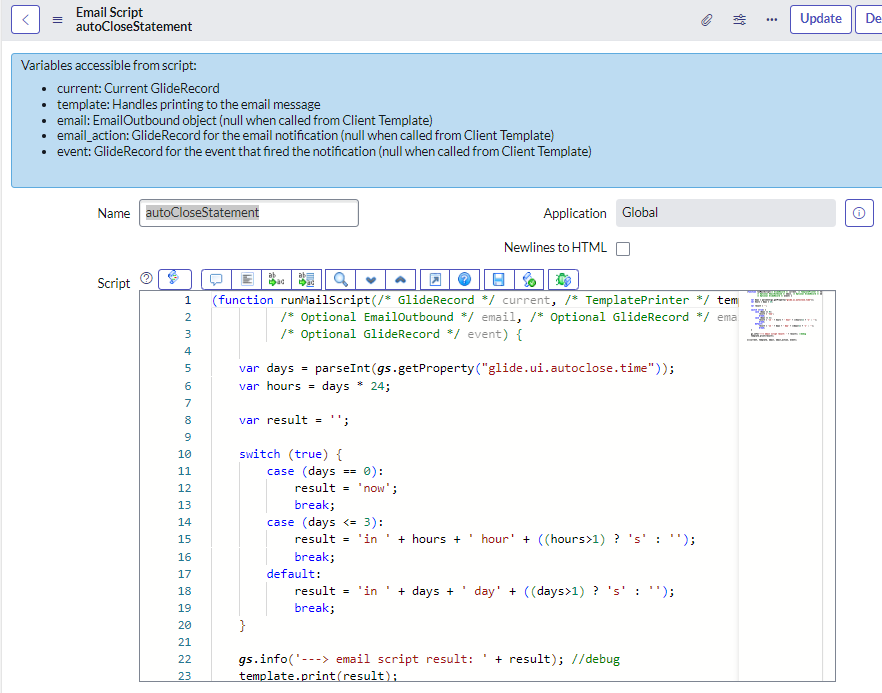Click the 'switch (true) {' code line
882x693 pixels.
[290, 454]
